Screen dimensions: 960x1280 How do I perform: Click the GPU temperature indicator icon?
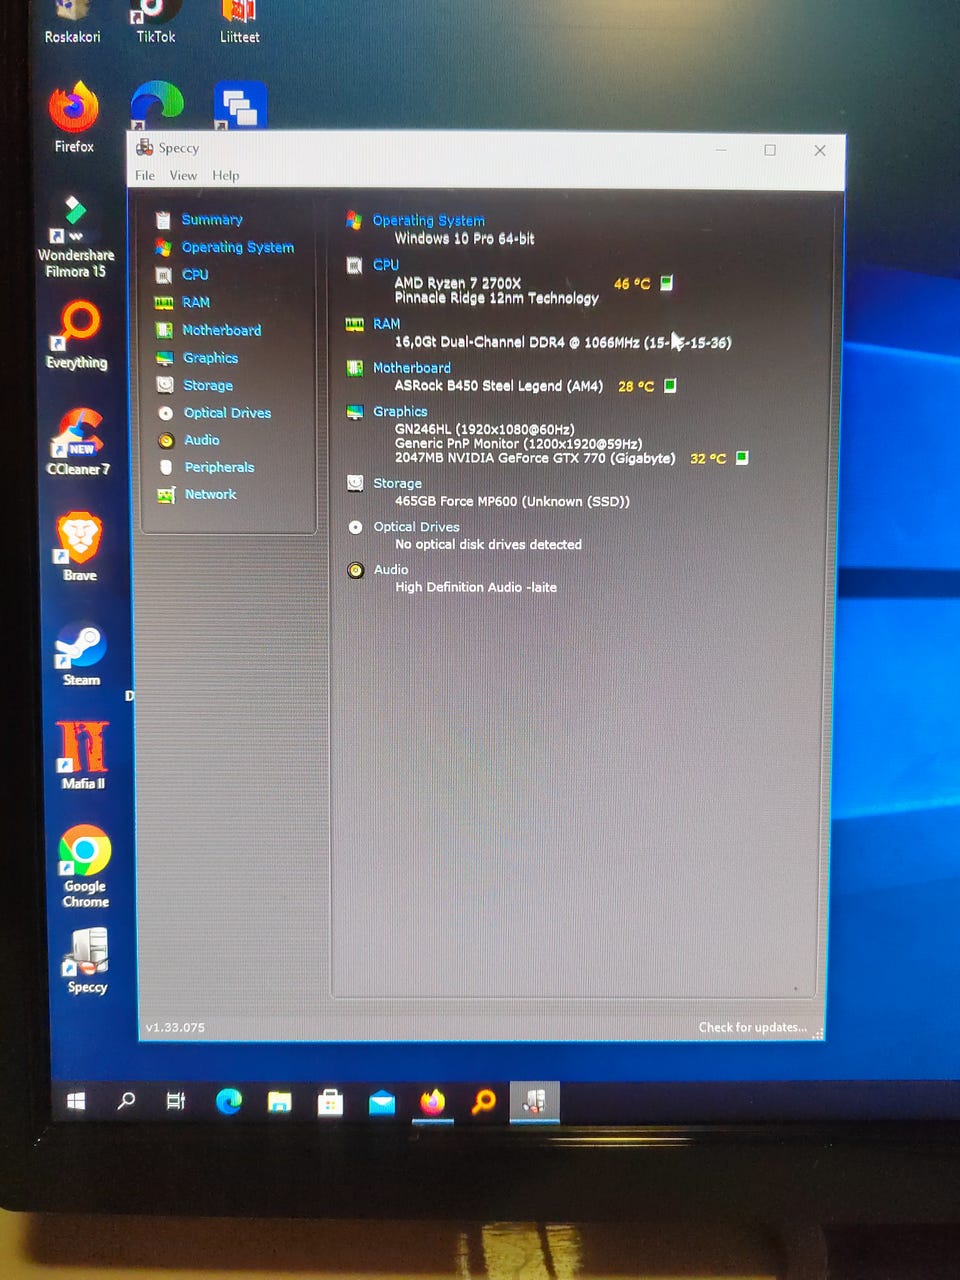point(742,457)
